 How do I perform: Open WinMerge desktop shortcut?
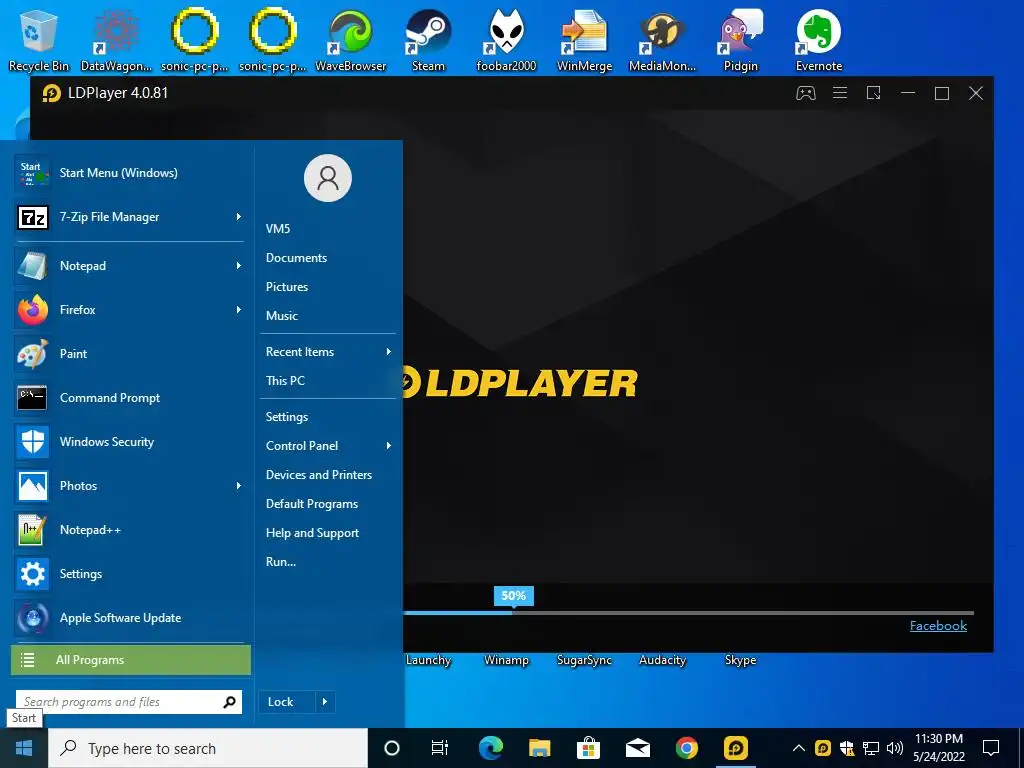(584, 39)
